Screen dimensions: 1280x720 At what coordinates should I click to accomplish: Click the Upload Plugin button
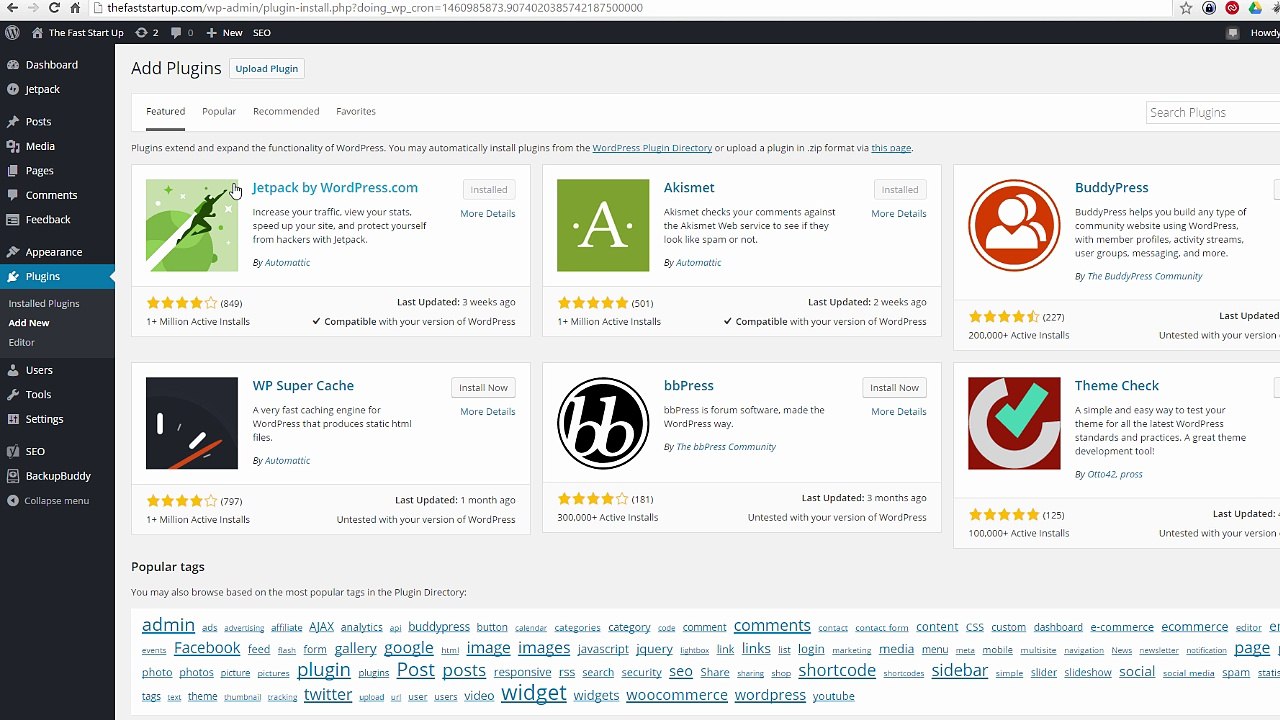point(267,68)
